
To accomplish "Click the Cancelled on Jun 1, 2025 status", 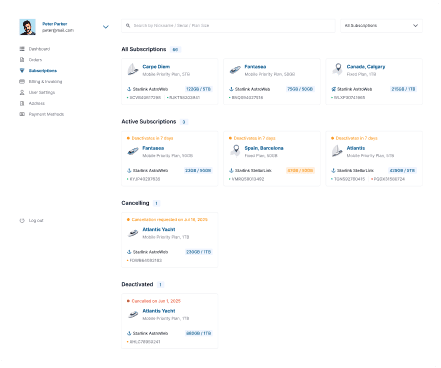I will [156, 301].
